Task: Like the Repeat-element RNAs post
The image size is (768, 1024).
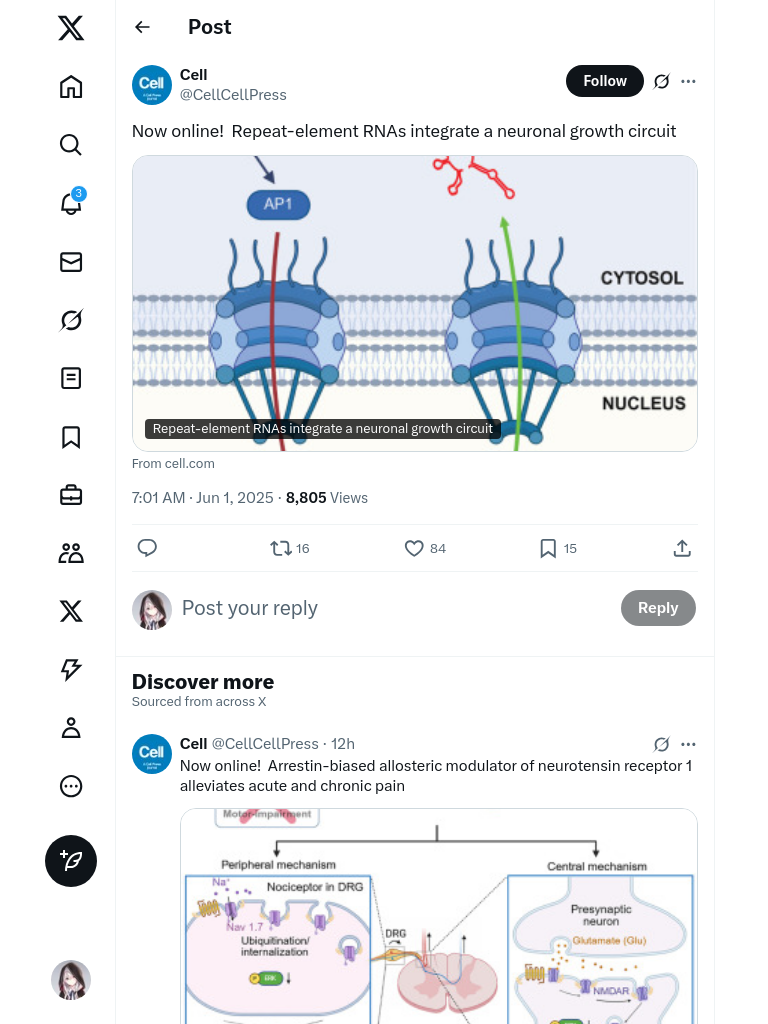Action: (415, 548)
